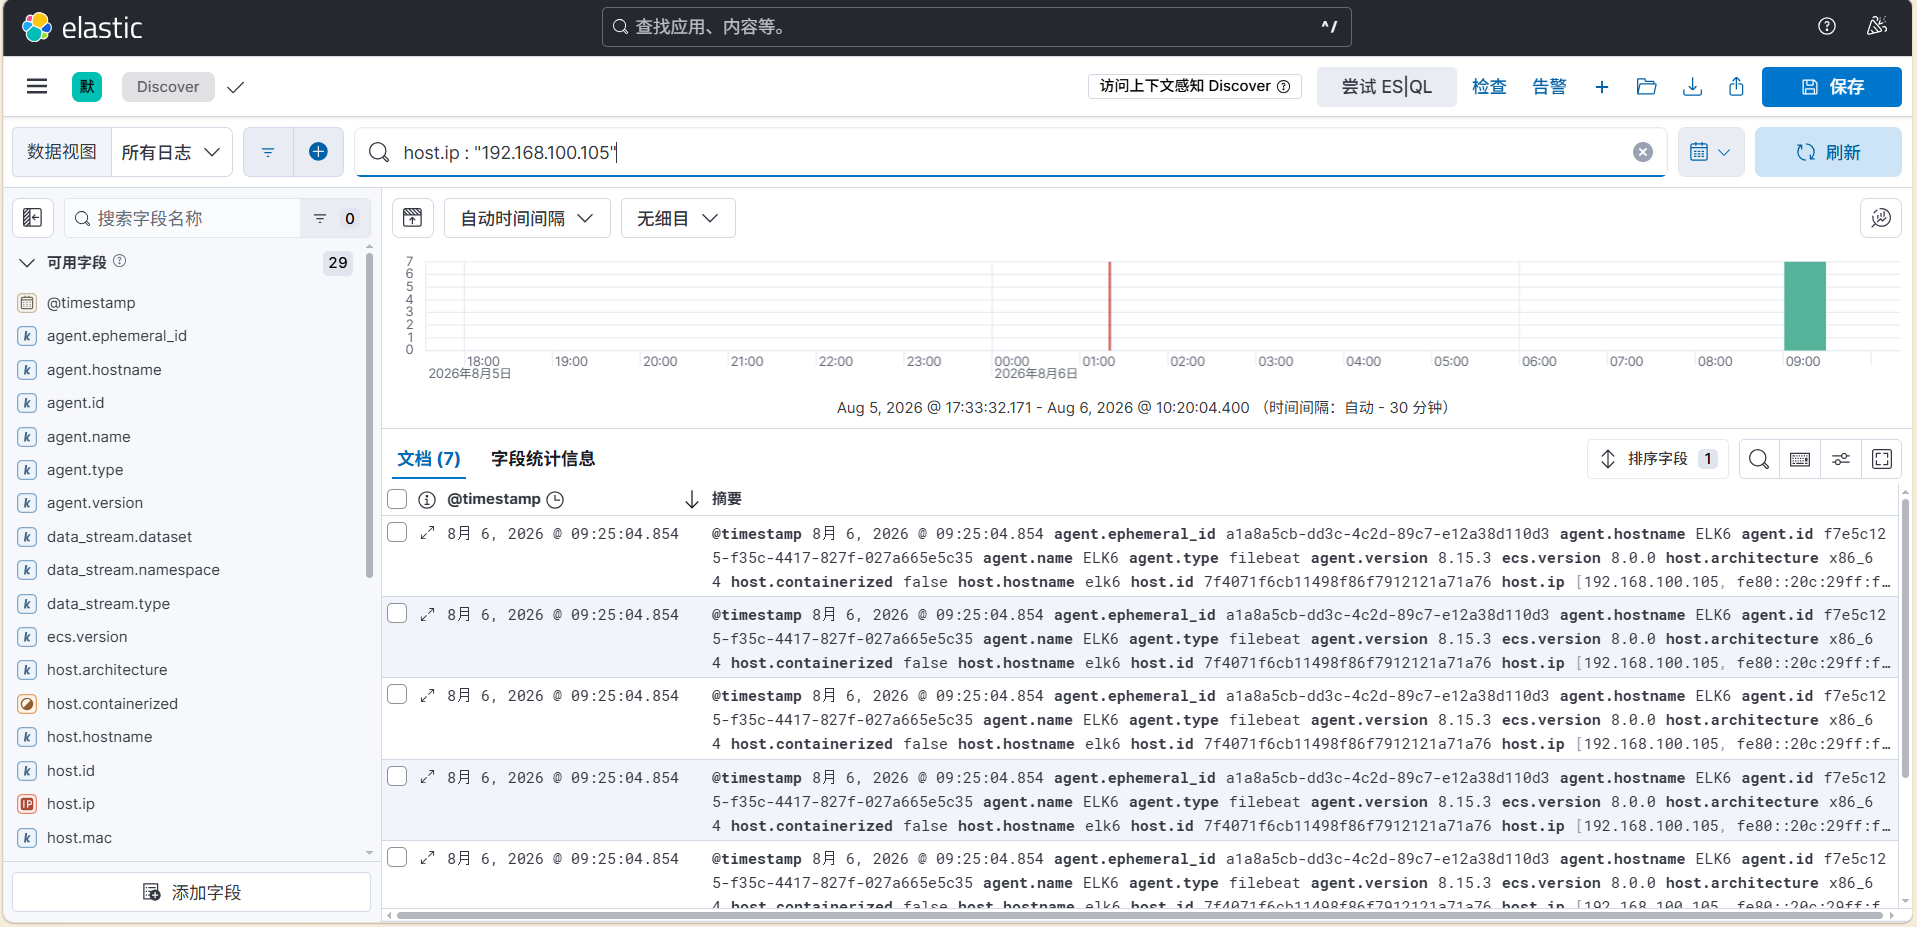1917x927 pixels.
Task: Open field type filter dropdown
Action: coord(334,218)
